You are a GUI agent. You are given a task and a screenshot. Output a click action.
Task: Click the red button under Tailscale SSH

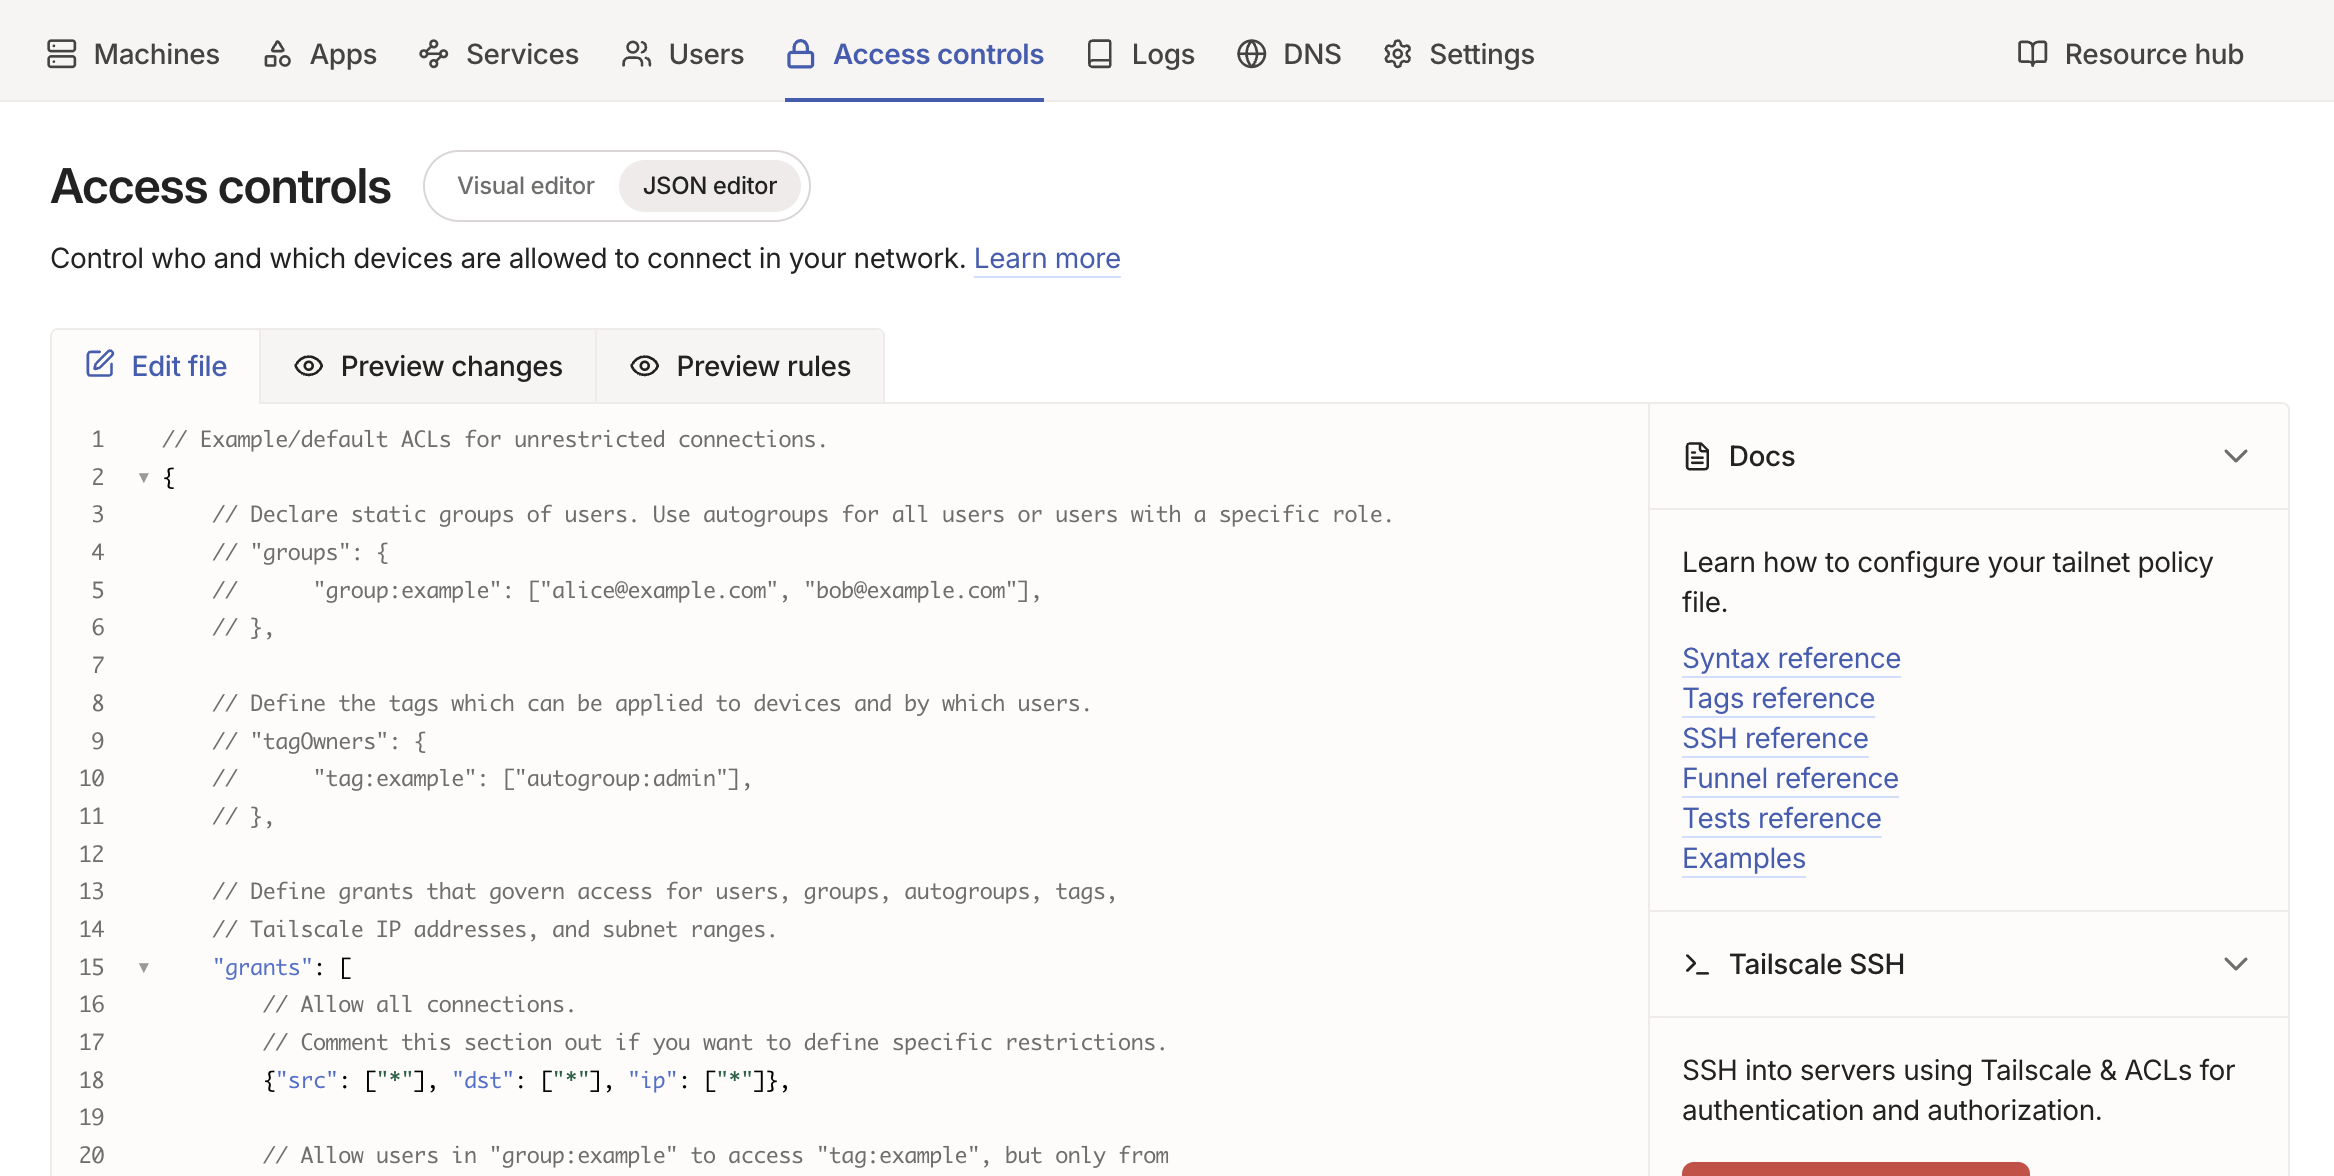(x=1854, y=1169)
